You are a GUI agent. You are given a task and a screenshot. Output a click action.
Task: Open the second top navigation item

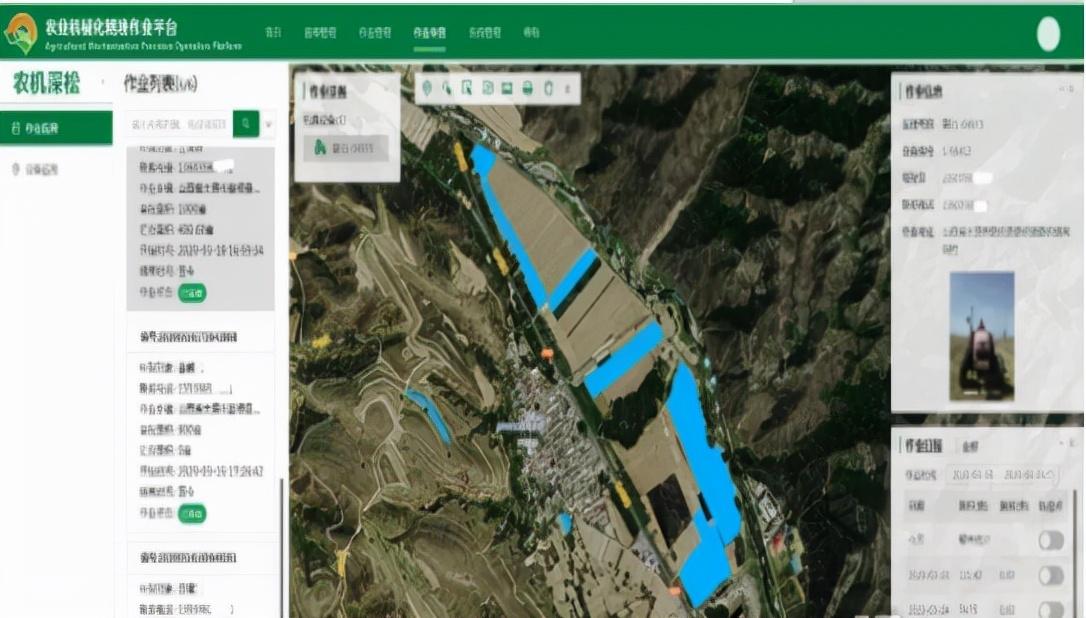coord(320,33)
